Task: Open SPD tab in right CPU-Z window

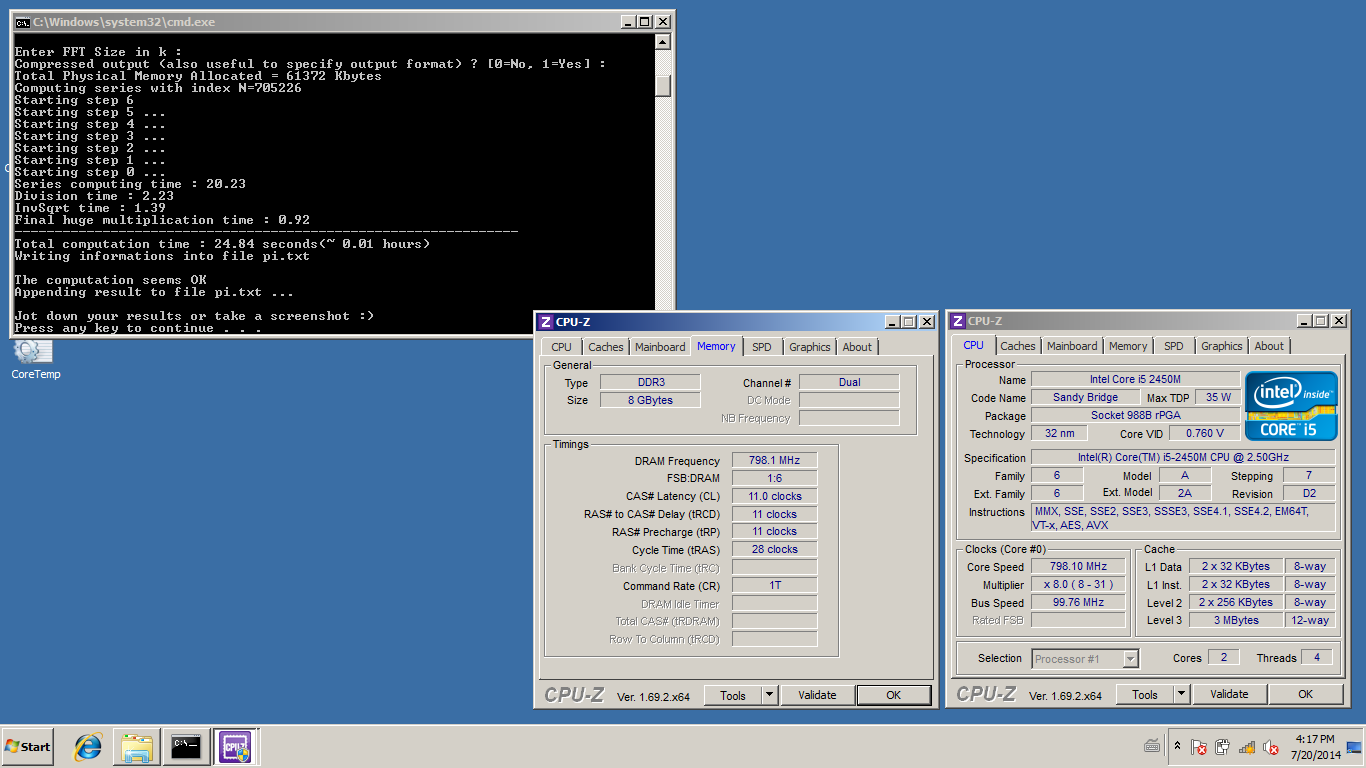Action: [x=1174, y=346]
